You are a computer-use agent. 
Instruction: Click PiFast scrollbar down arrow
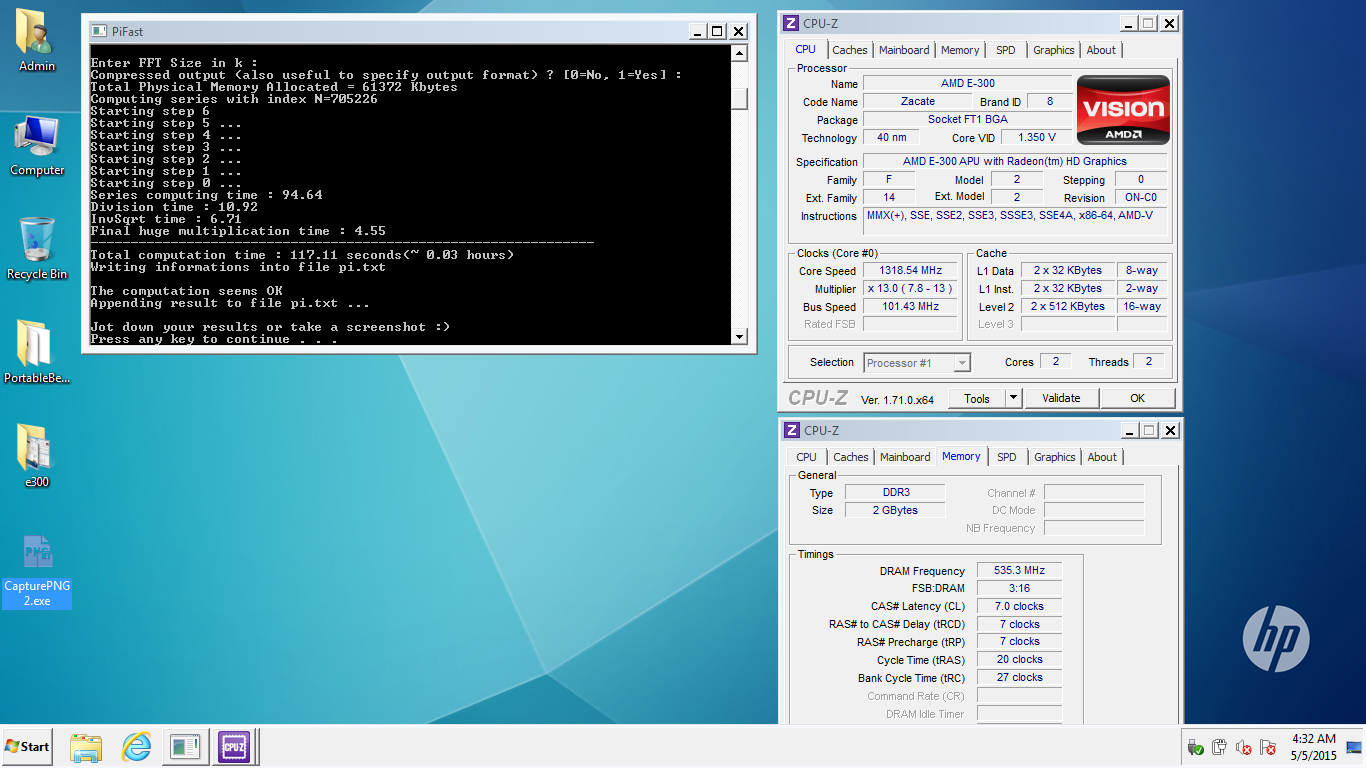(x=739, y=336)
